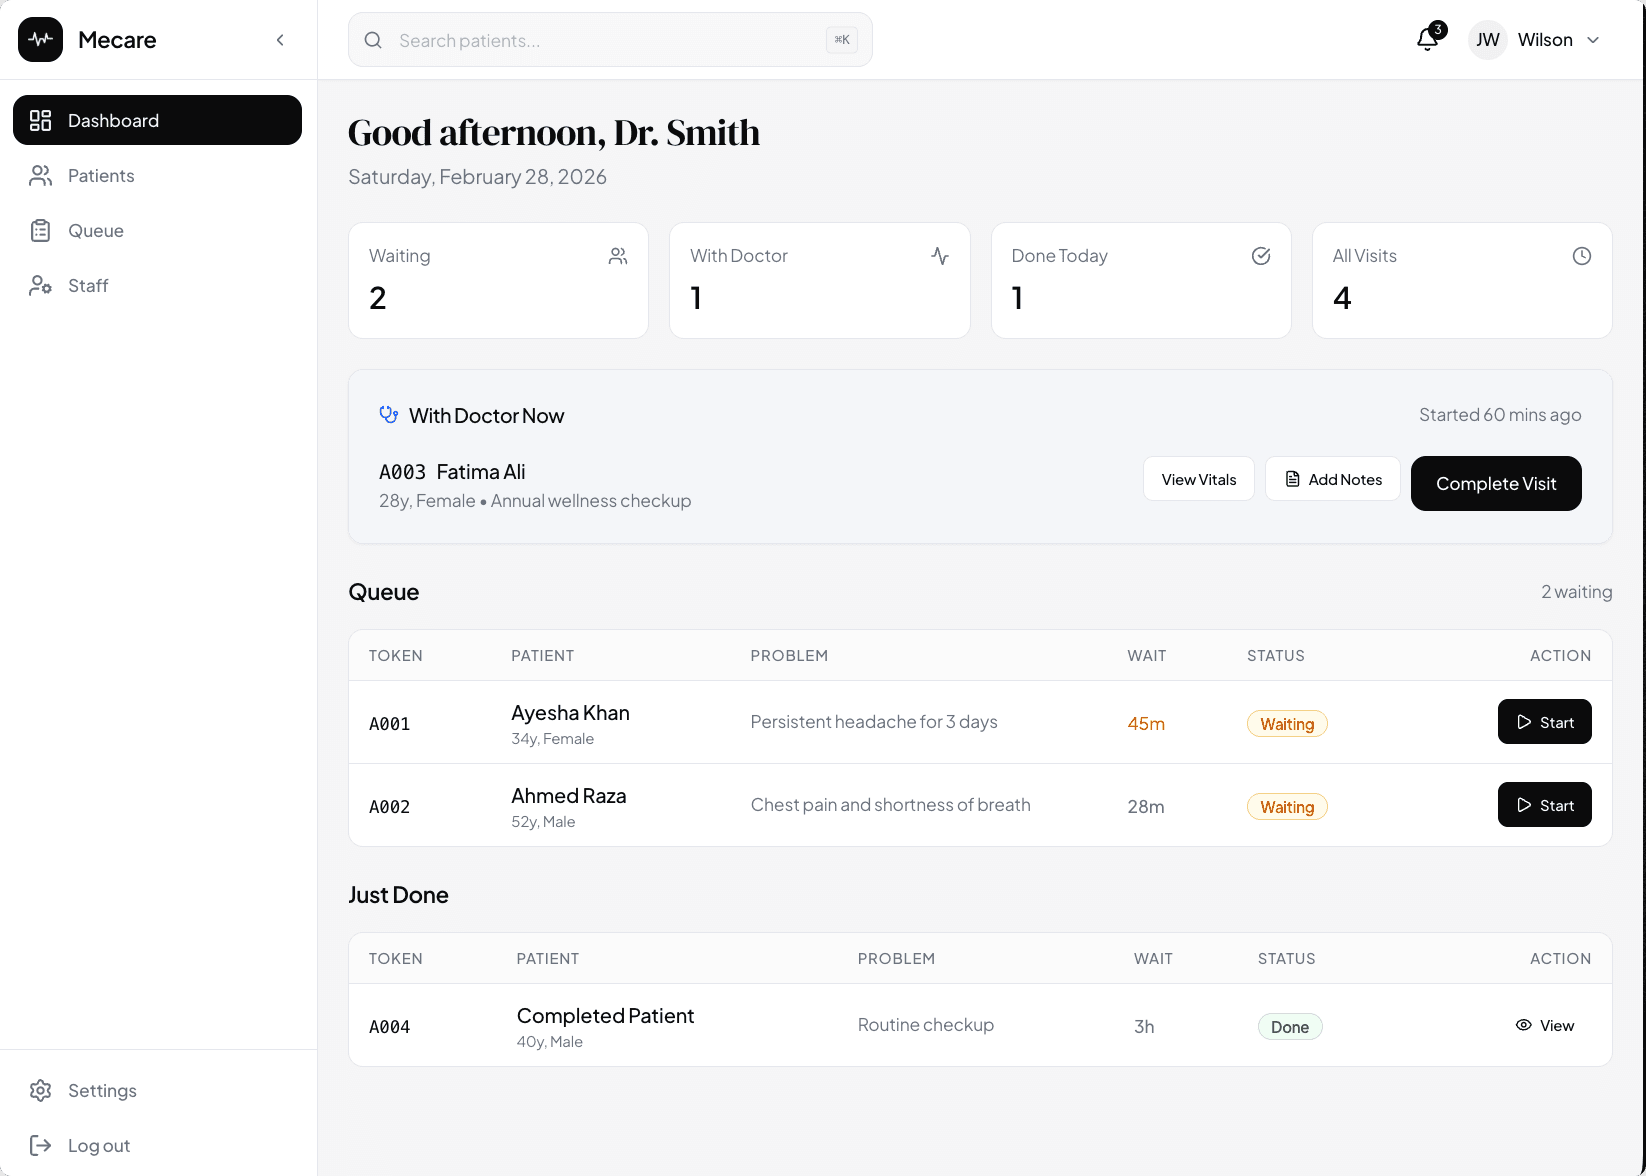Click the "40y, Male" age line
The image size is (1646, 1176).
coord(550,1042)
